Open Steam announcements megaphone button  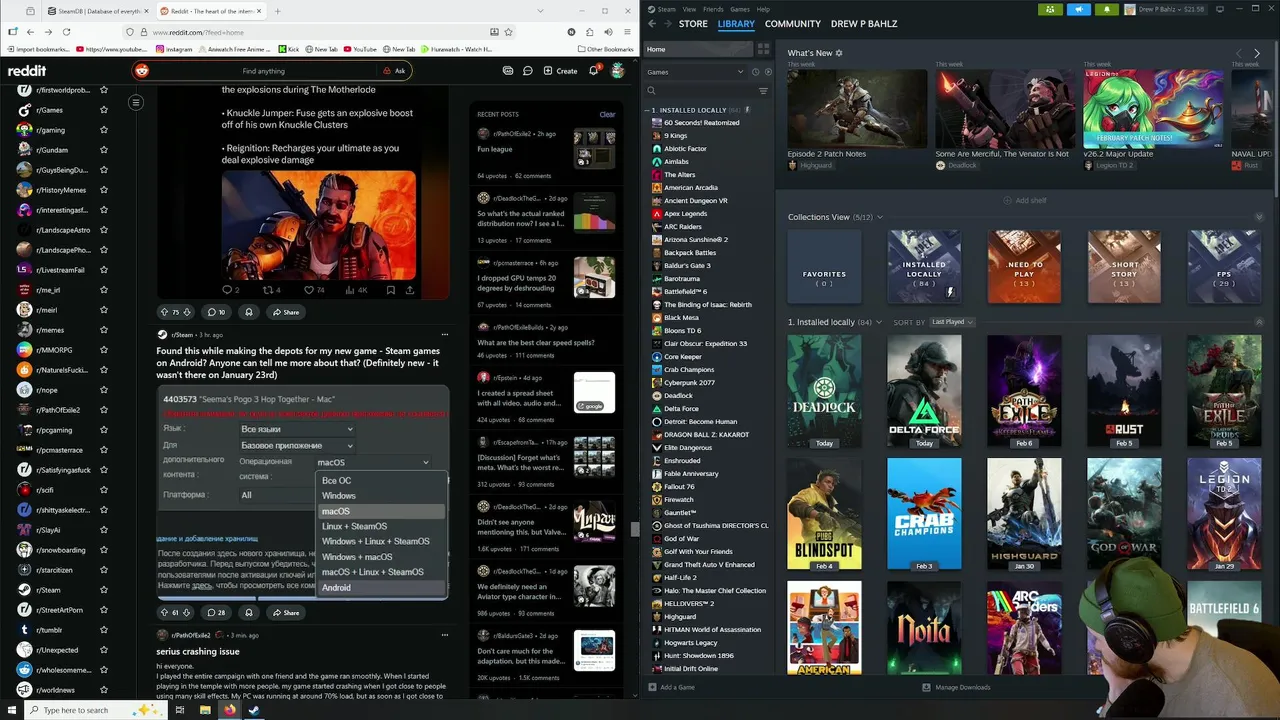[x=1079, y=9]
